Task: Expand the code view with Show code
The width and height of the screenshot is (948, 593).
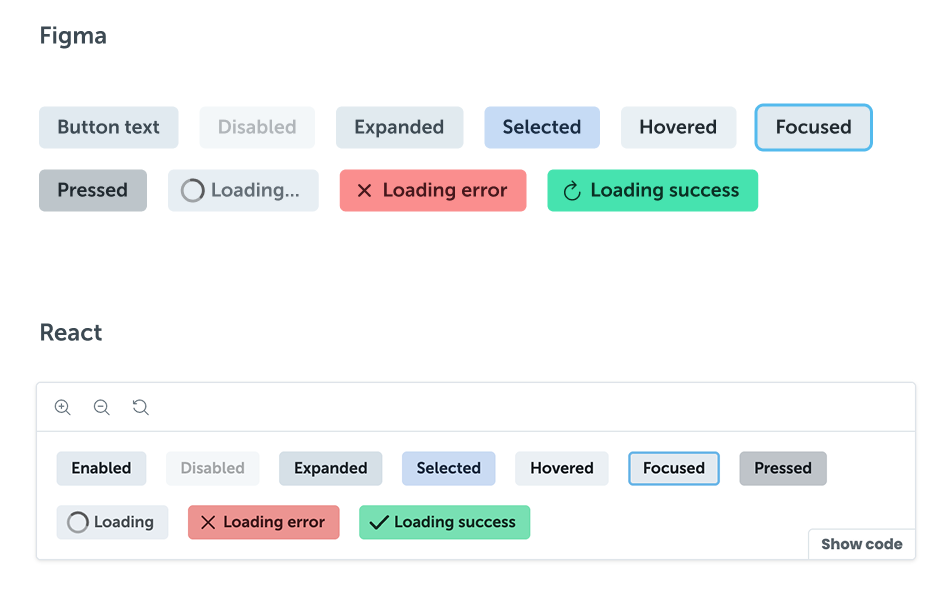Action: (861, 544)
